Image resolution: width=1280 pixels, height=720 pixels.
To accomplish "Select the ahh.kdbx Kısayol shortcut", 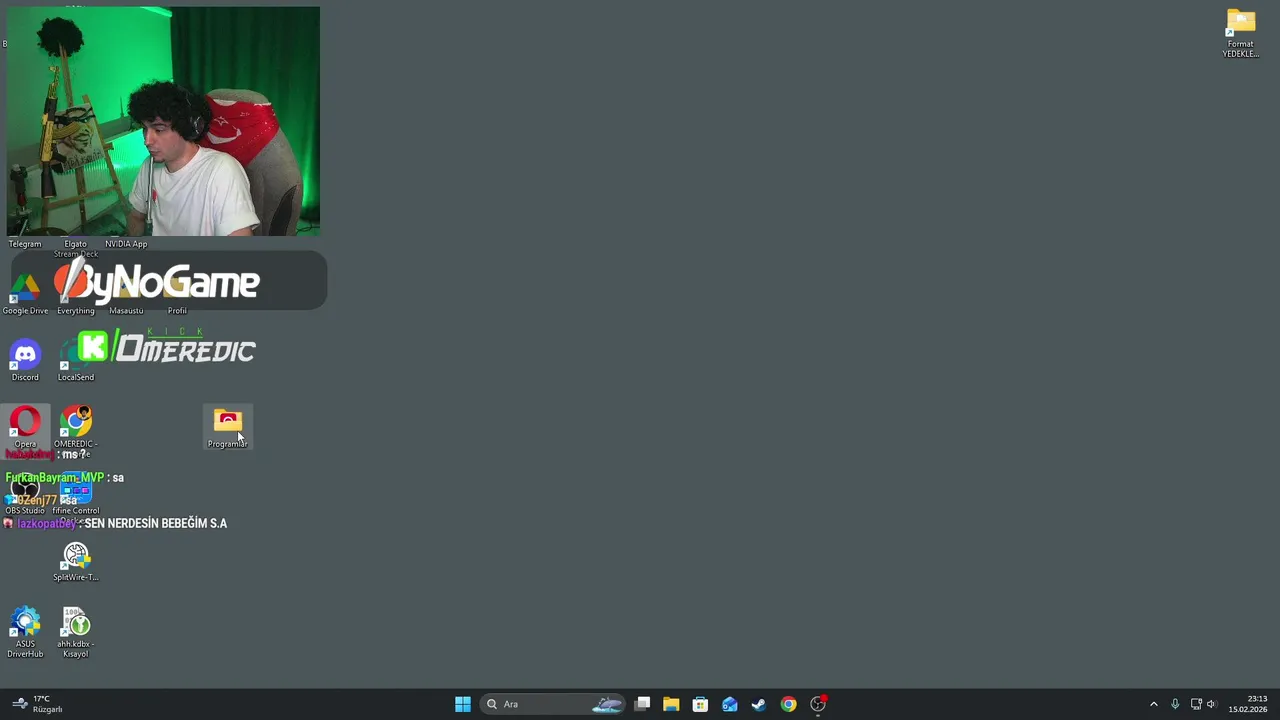I will tap(76, 633).
